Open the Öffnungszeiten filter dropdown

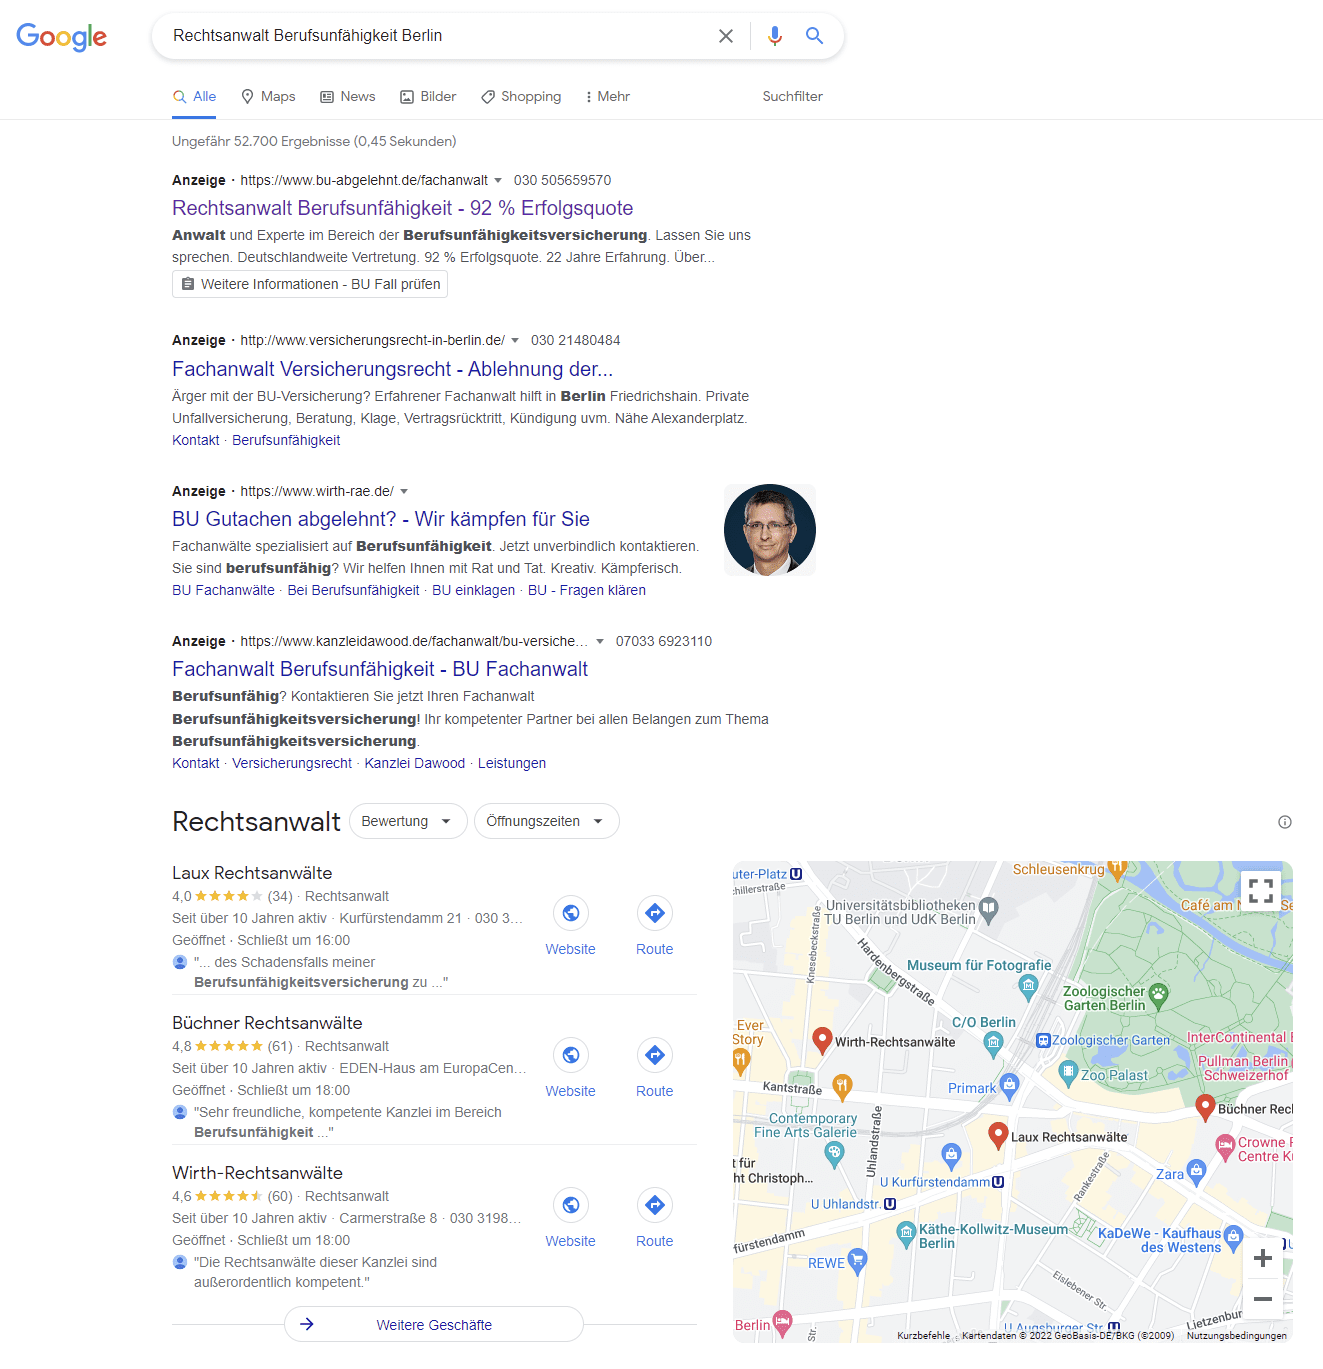pos(546,821)
